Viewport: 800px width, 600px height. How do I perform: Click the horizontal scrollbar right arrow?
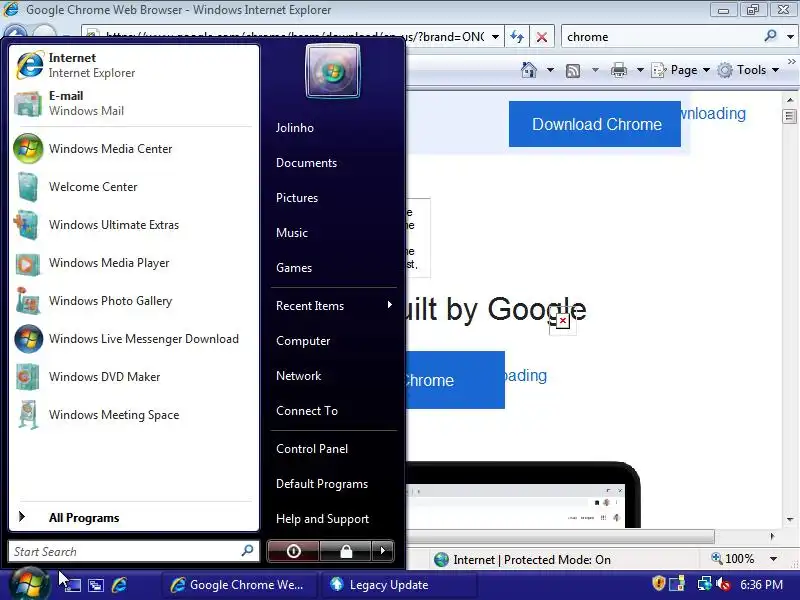click(772, 536)
